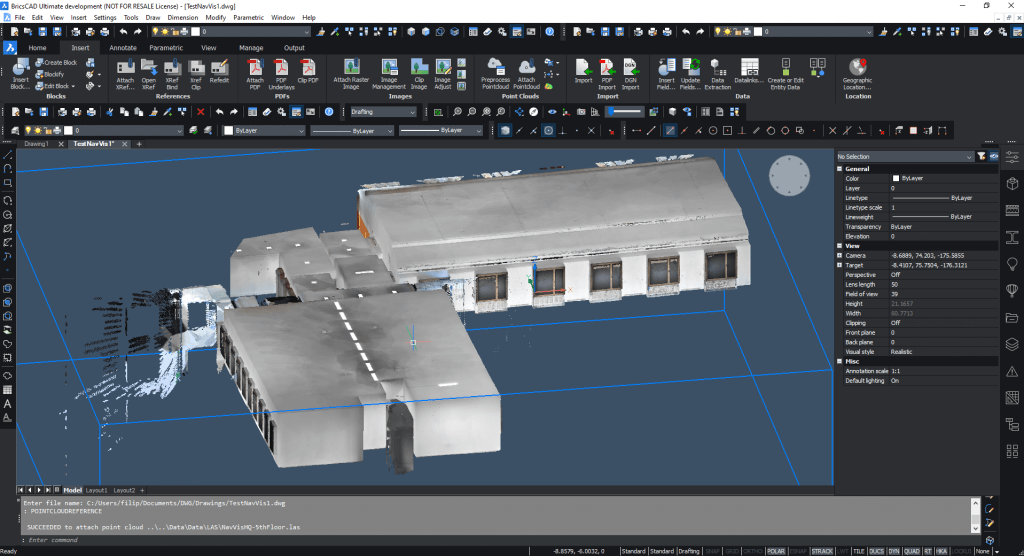Open Layout2 tab
Image resolution: width=1024 pixels, height=556 pixels.
pyautogui.click(x=124, y=490)
